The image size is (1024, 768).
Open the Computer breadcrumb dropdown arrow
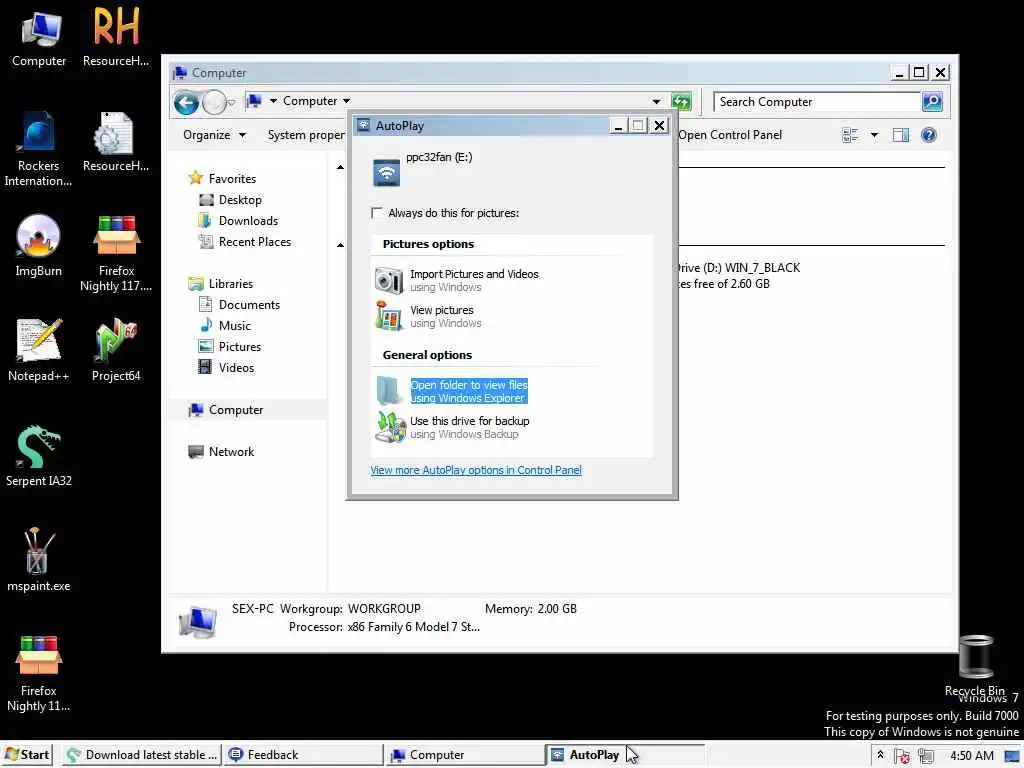pos(346,101)
